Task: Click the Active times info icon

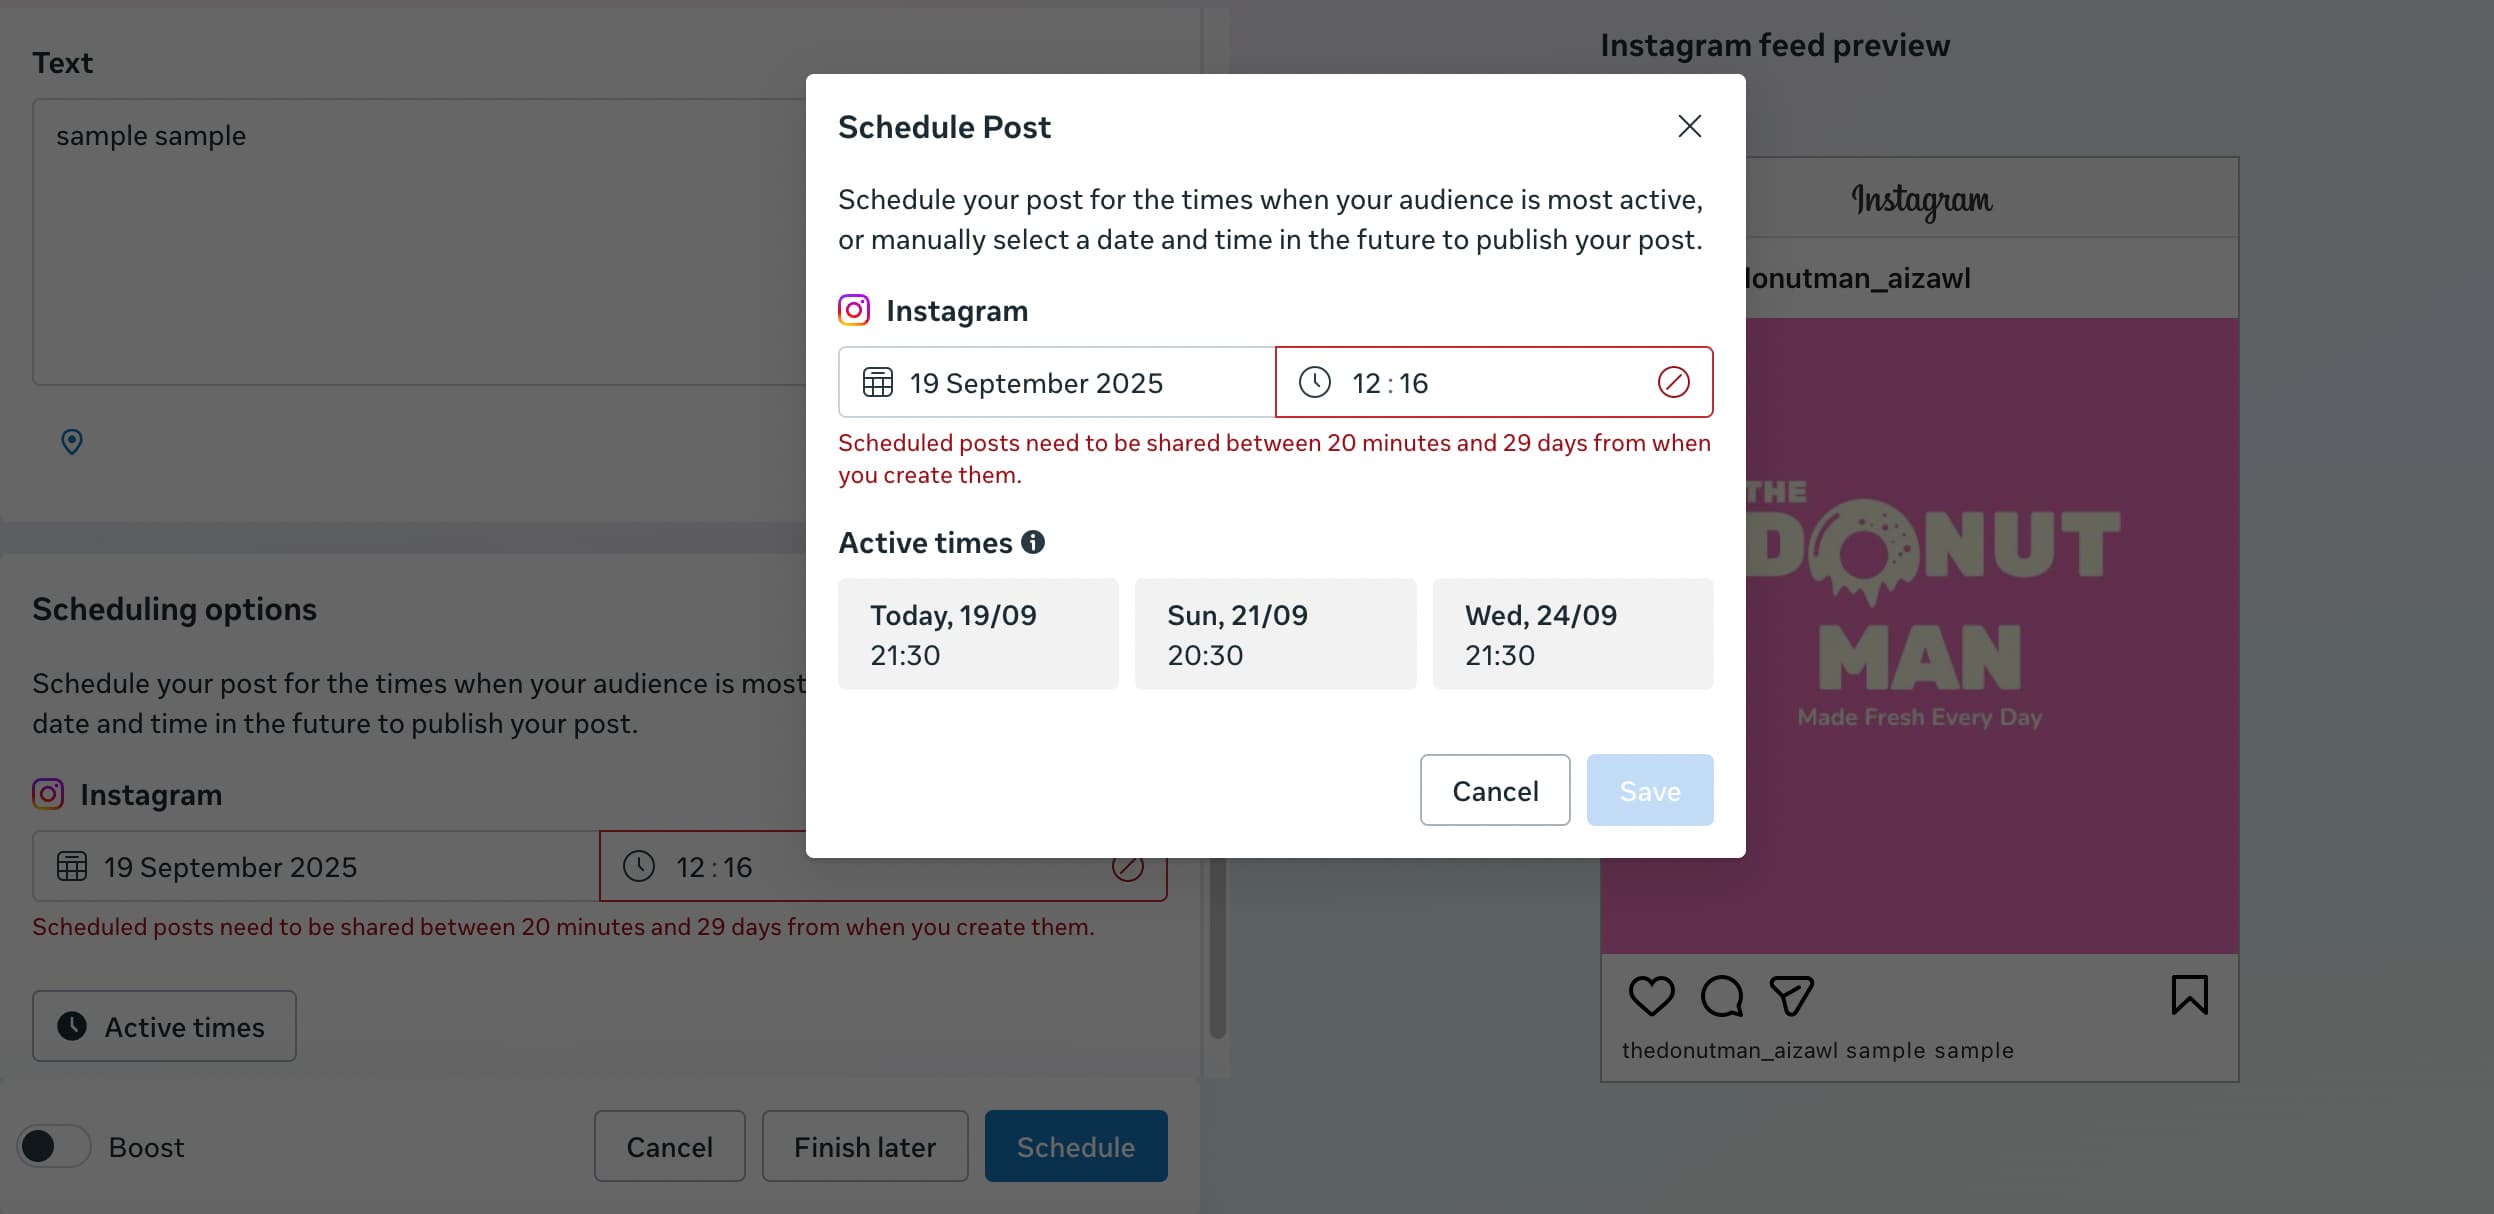Action: click(1033, 542)
